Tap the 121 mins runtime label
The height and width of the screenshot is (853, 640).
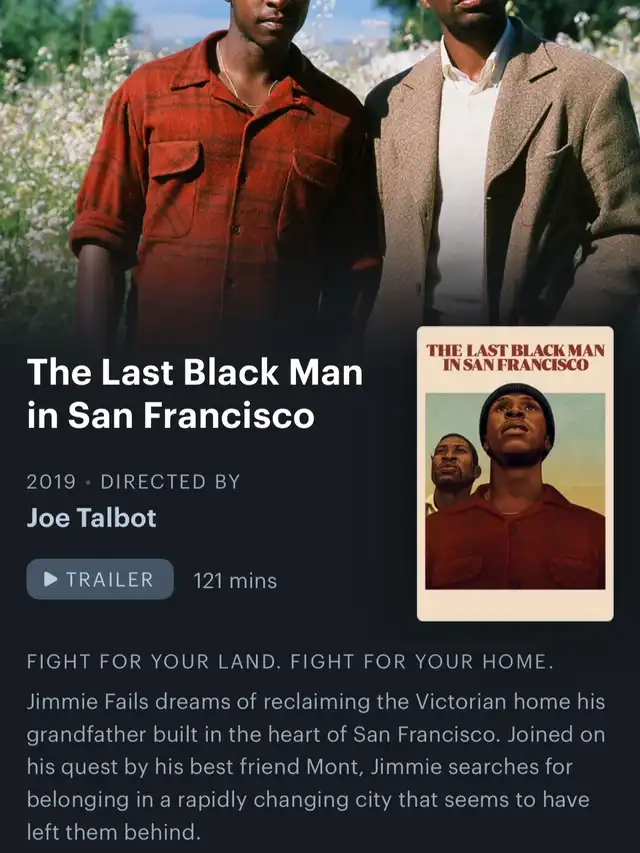(235, 580)
